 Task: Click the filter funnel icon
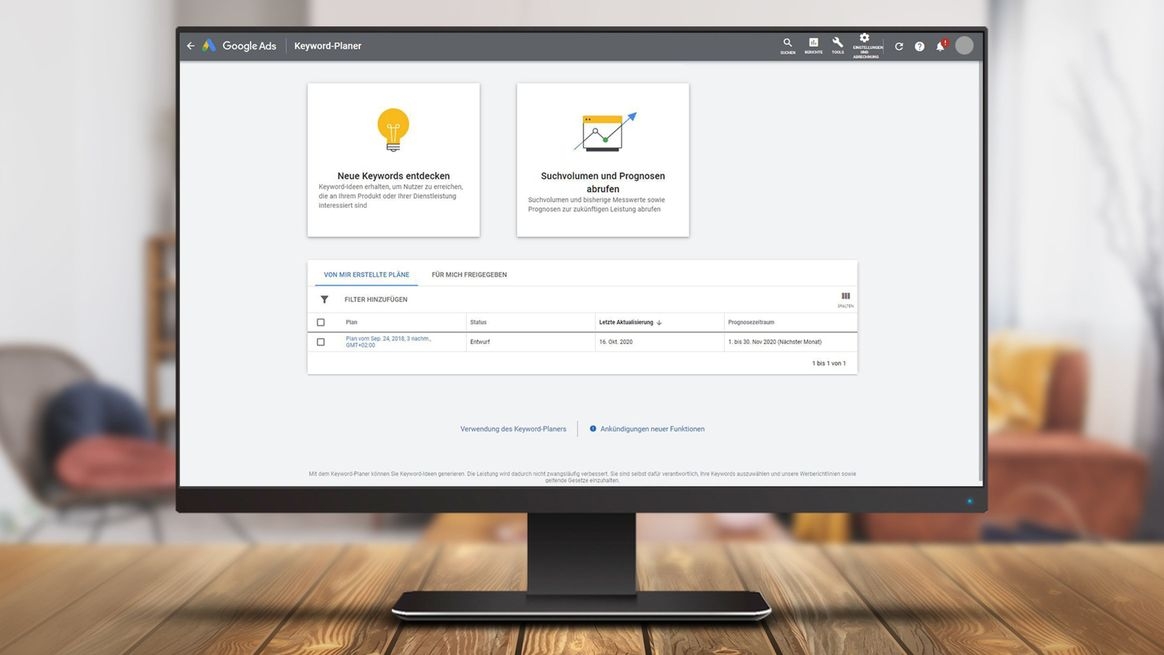[x=324, y=299]
